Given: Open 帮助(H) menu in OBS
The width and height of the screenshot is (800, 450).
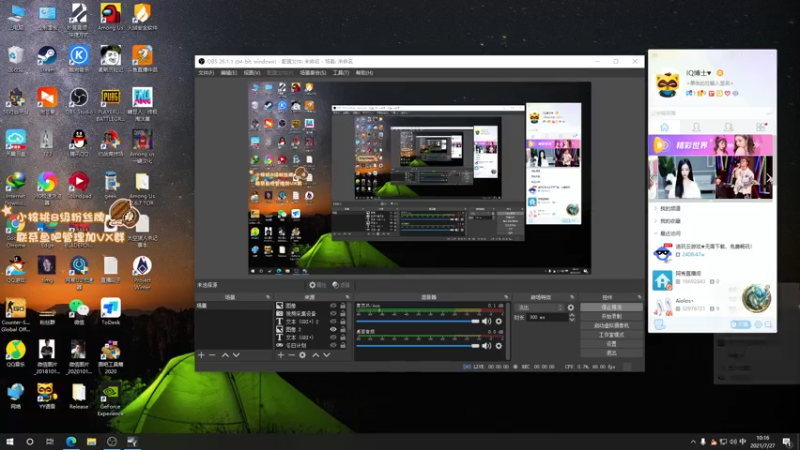Looking at the screenshot, I should pos(364,73).
